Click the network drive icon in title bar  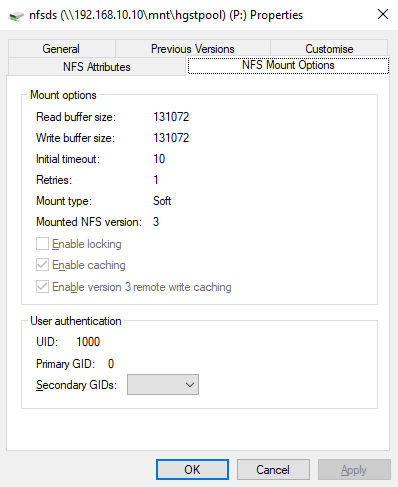(x=16, y=16)
